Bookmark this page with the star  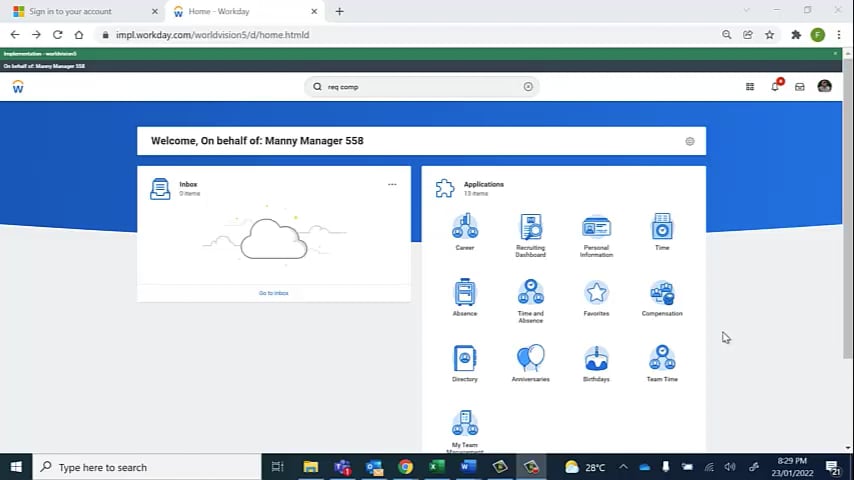pos(770,35)
